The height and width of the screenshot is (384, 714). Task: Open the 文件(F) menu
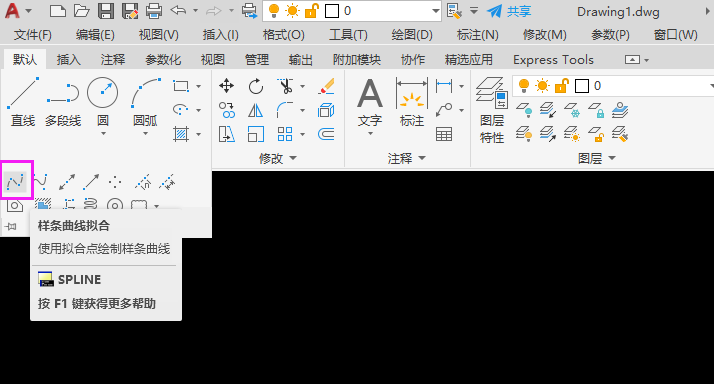coord(32,35)
